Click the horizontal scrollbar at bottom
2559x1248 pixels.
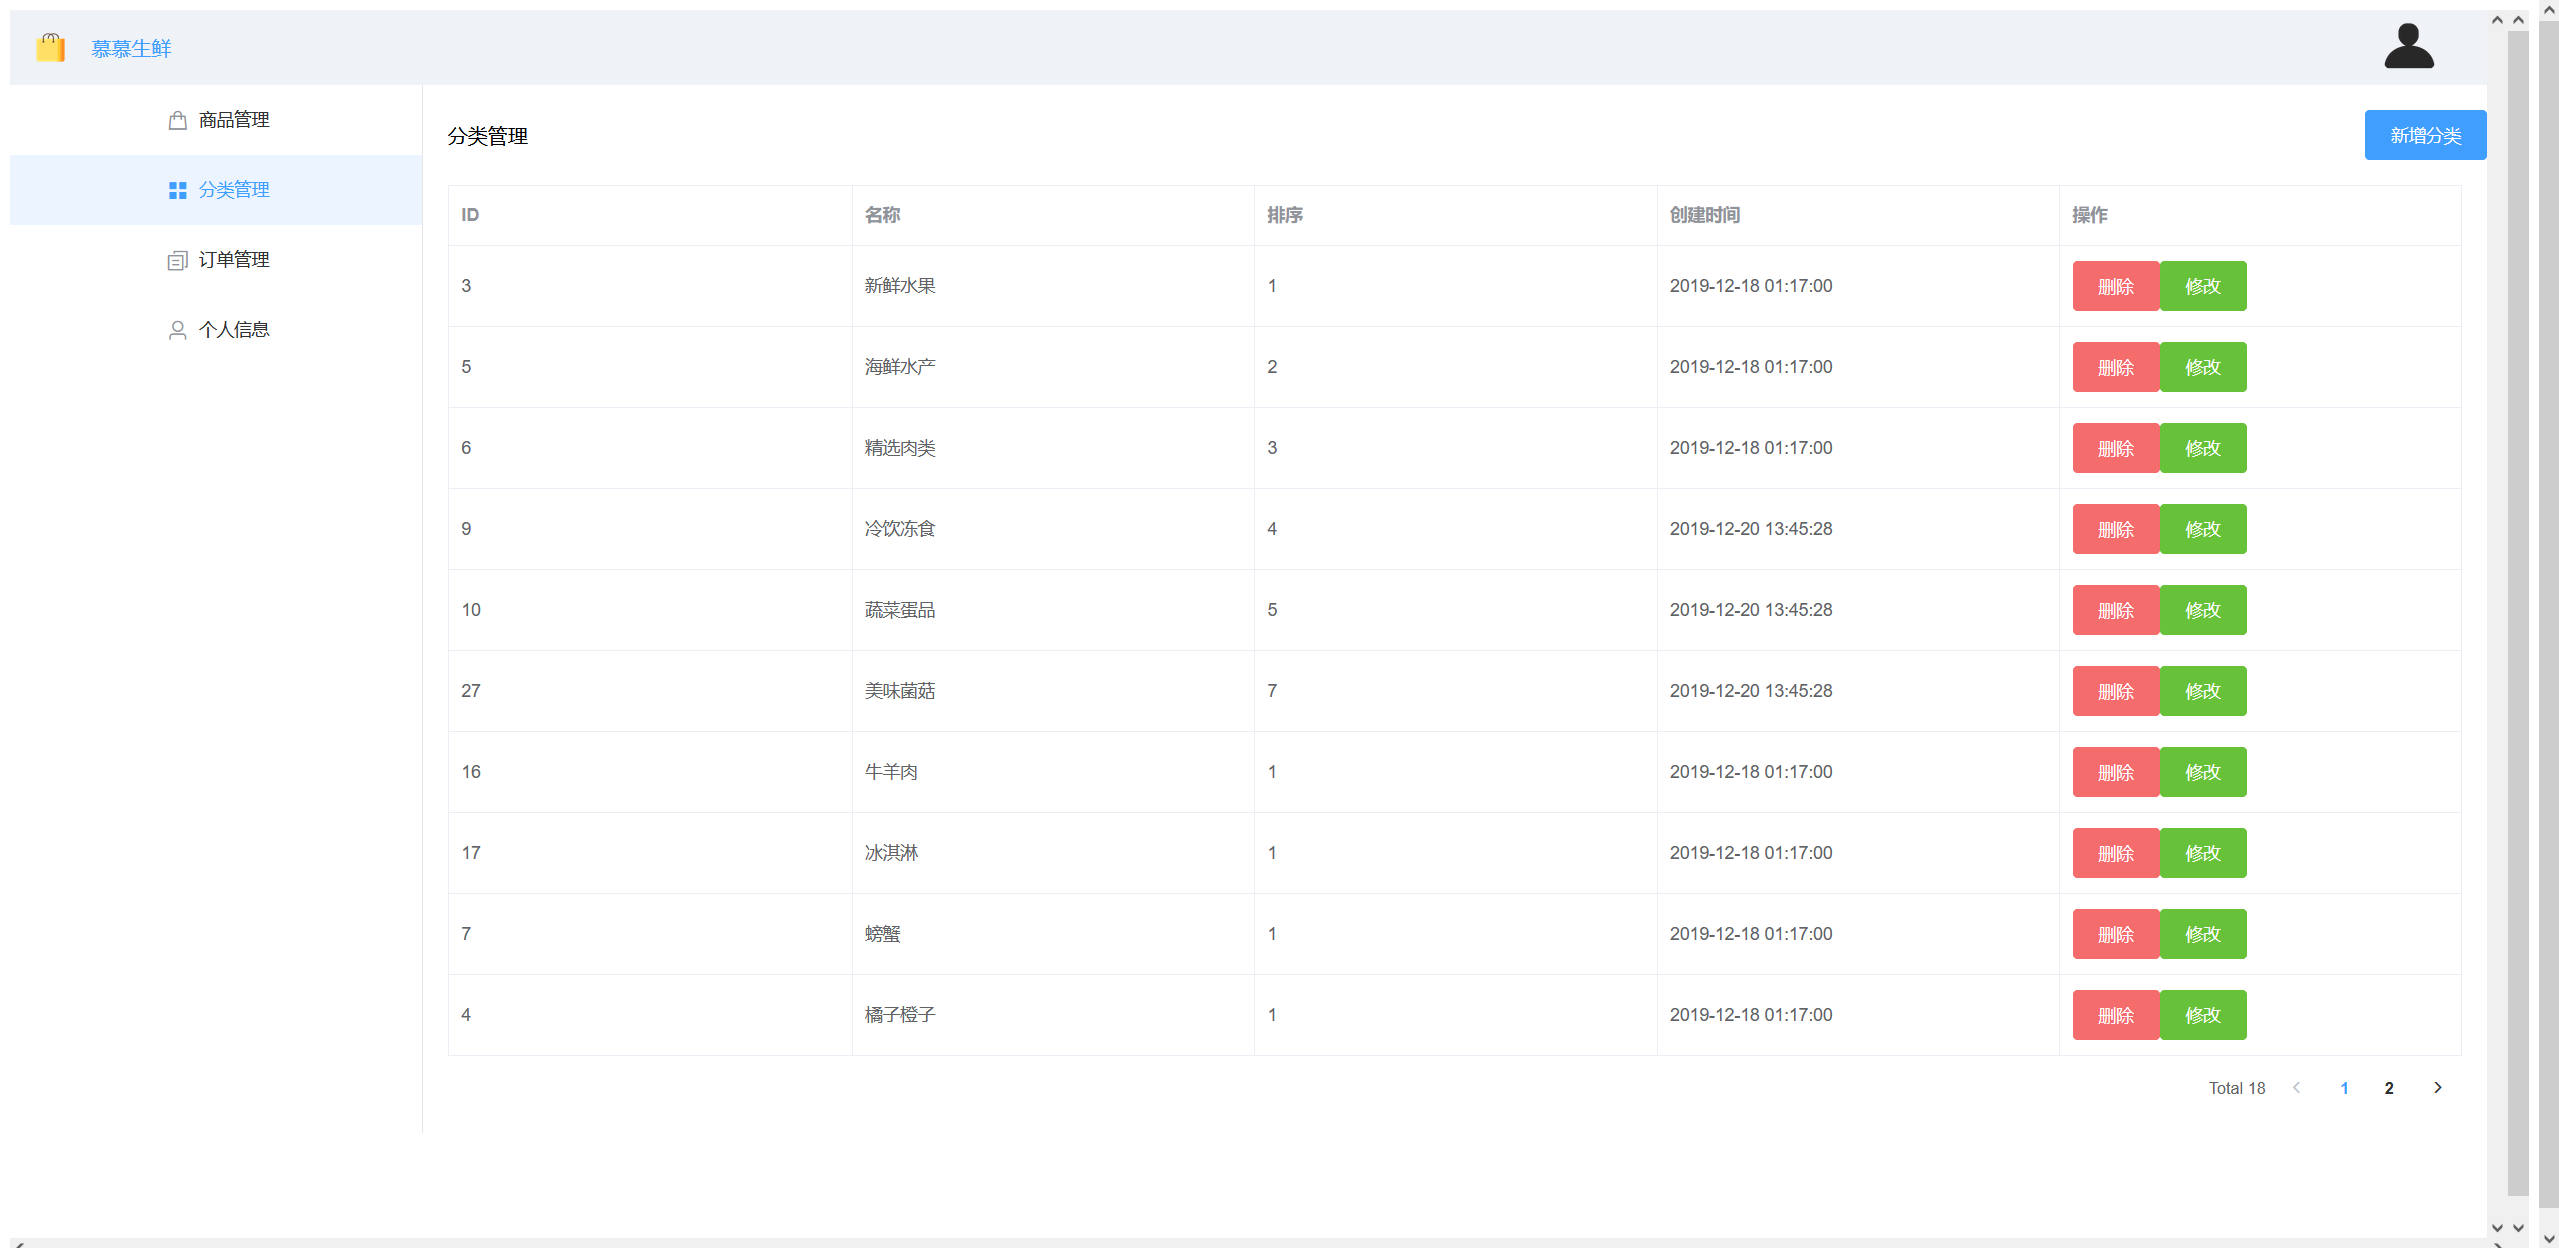tap(1258, 1243)
